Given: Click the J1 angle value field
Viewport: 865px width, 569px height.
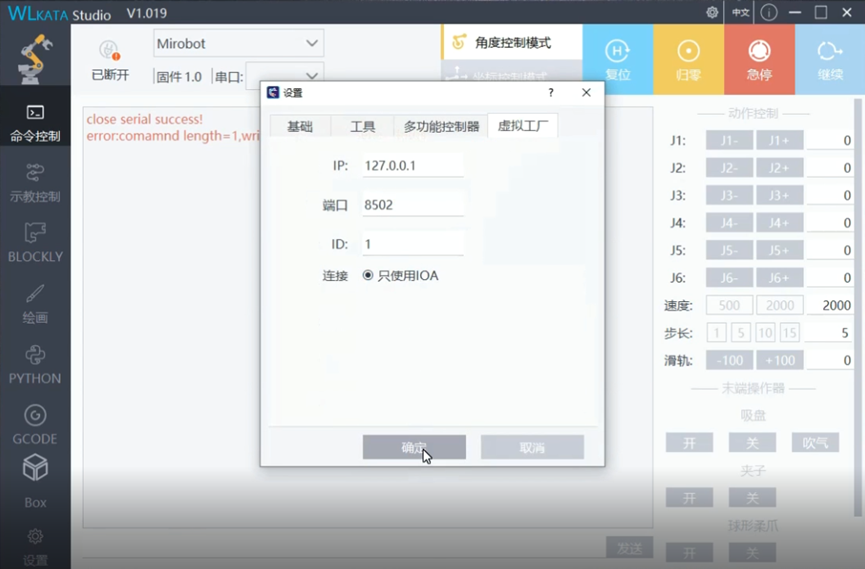Looking at the screenshot, I should (x=829, y=140).
